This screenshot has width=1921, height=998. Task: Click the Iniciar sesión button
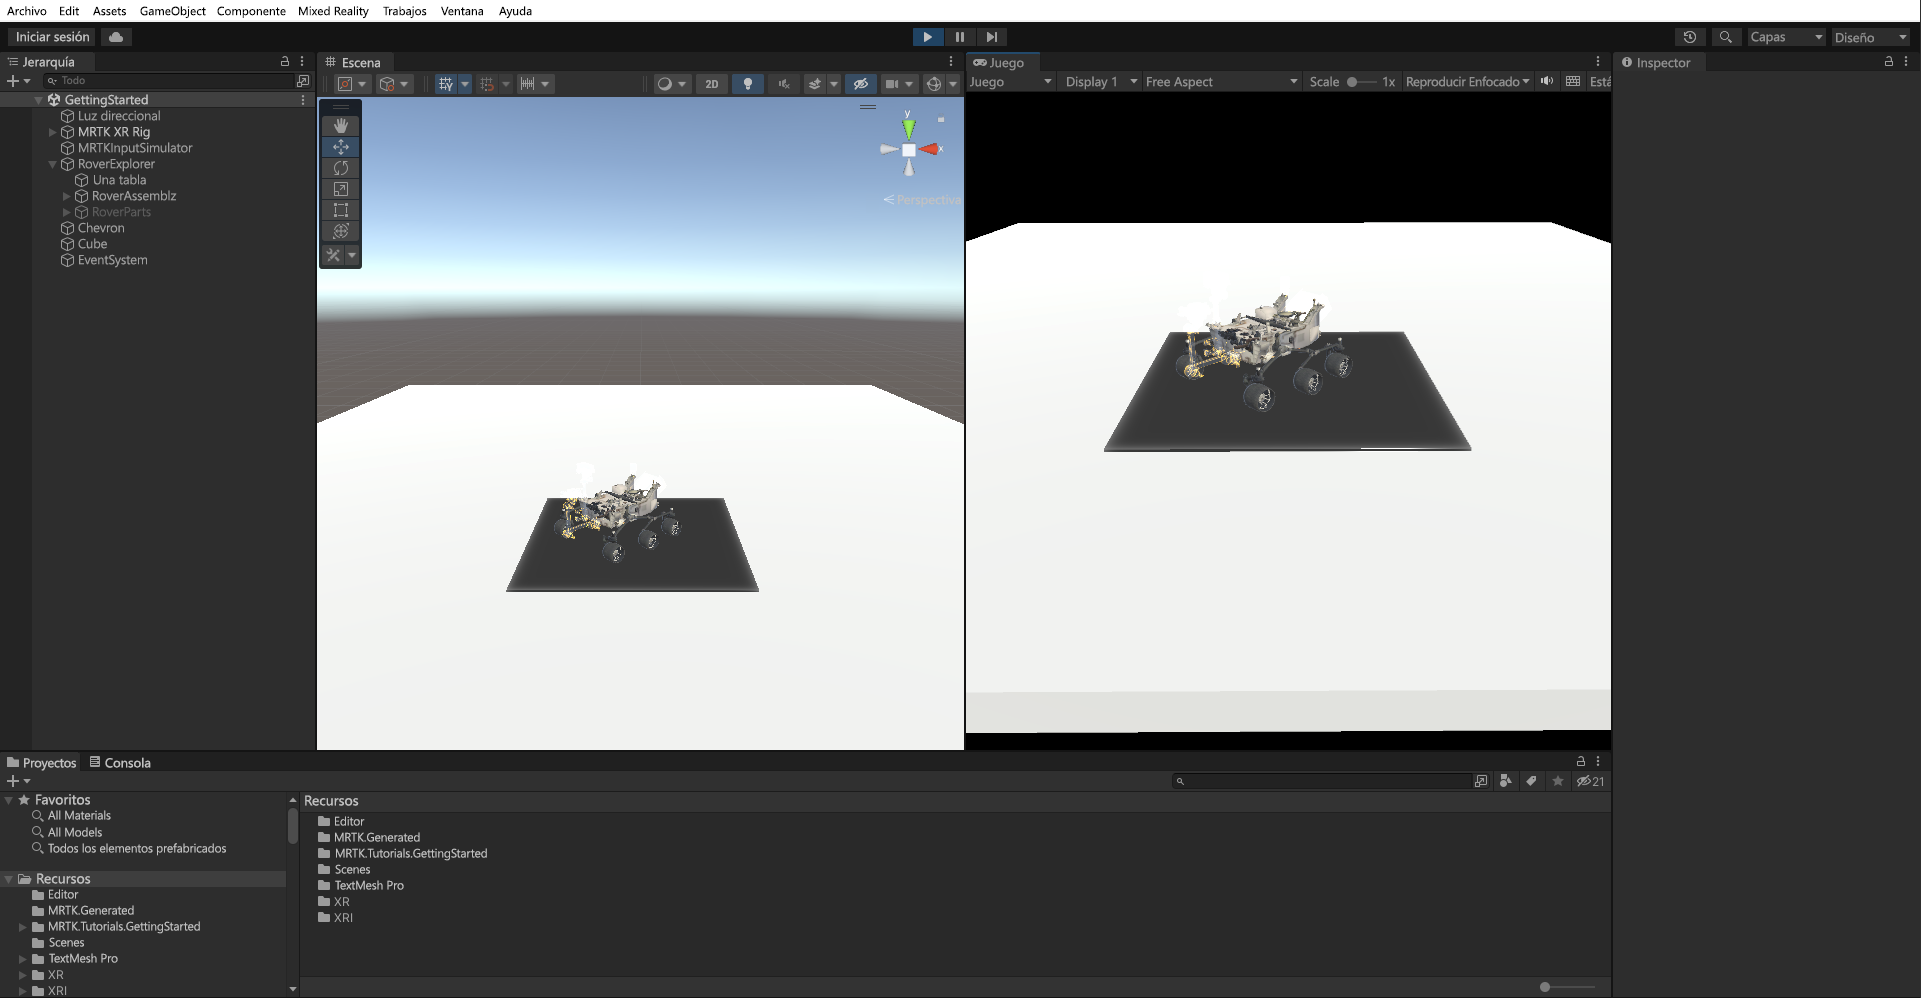(x=50, y=36)
